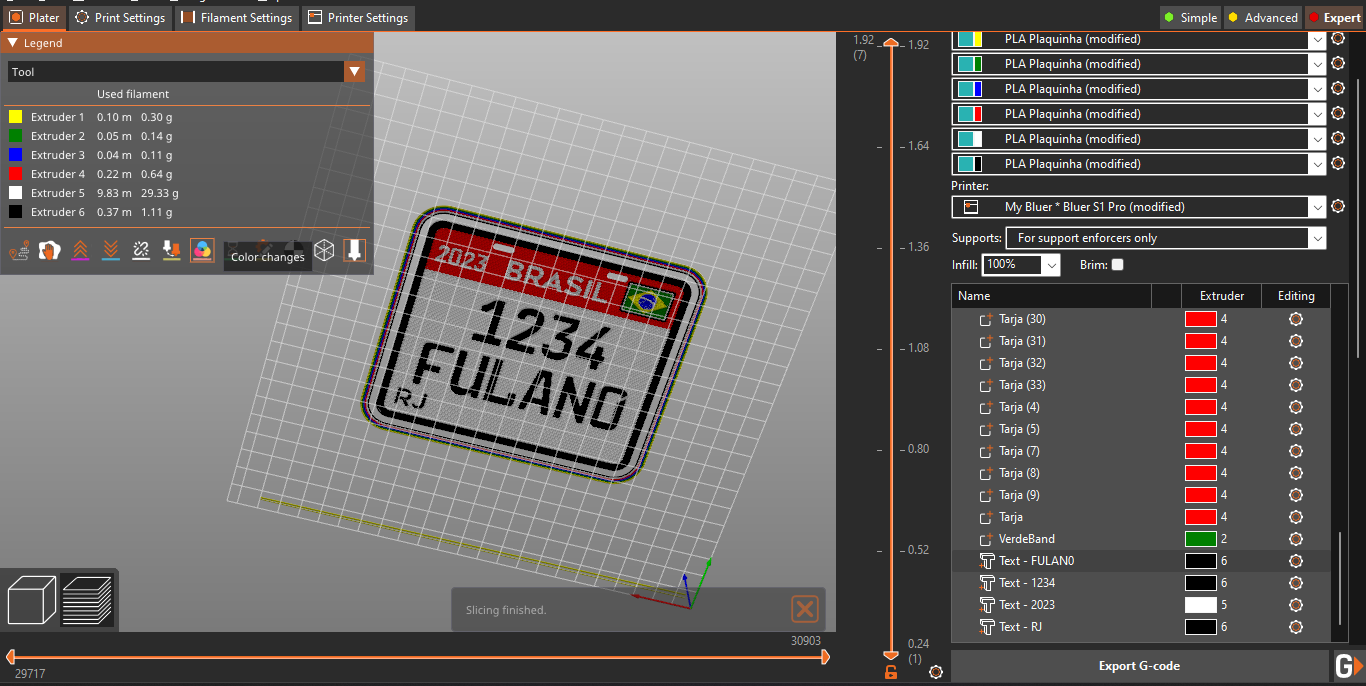This screenshot has height=686, width=1366.
Task: Toggle travel moves visibility in the legend toolbar
Action: (19, 250)
